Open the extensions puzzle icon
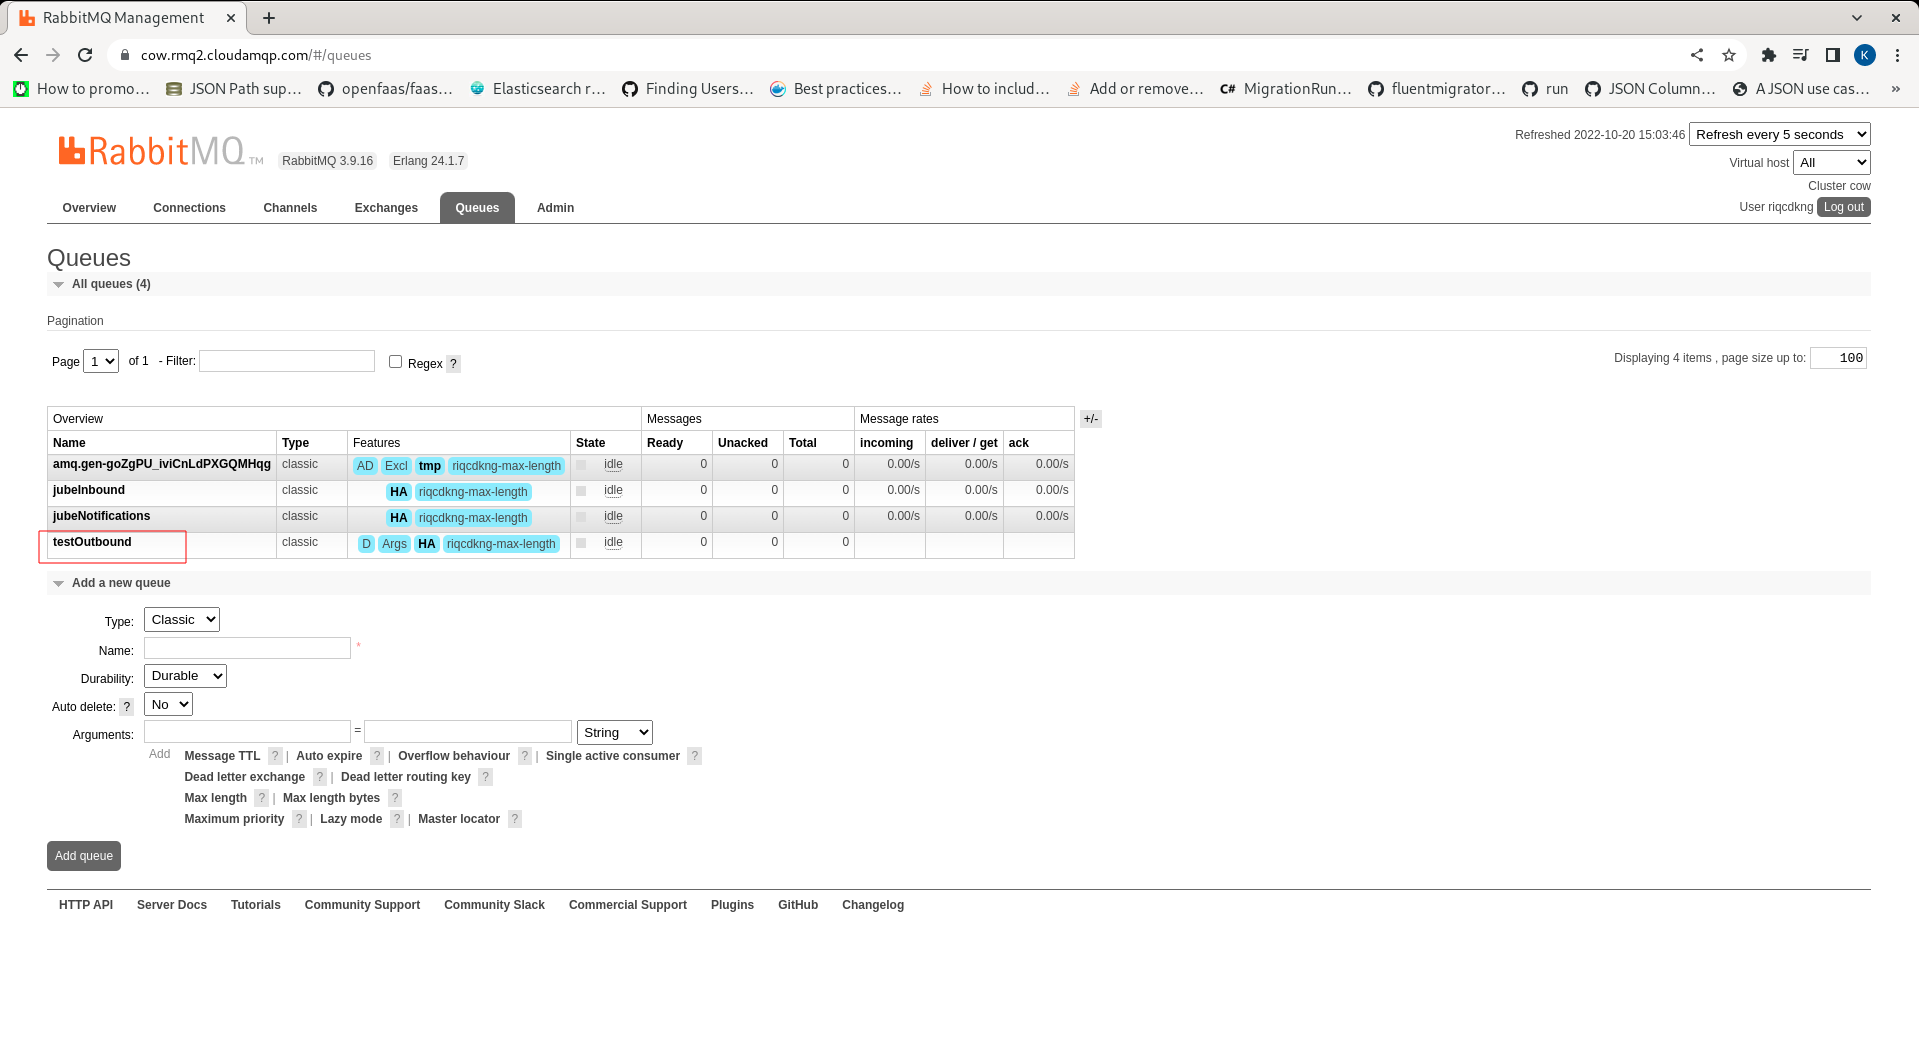 click(1768, 55)
